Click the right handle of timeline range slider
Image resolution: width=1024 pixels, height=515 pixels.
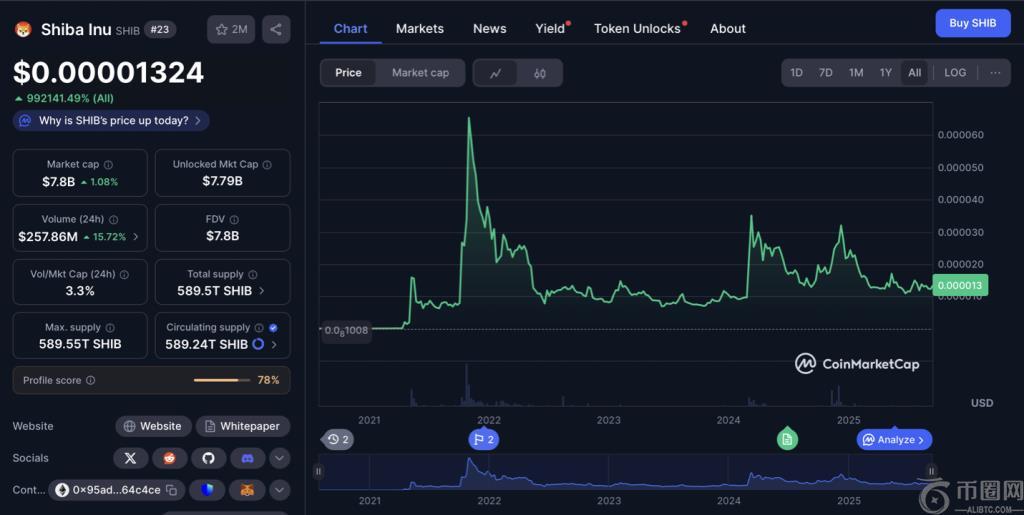click(931, 471)
